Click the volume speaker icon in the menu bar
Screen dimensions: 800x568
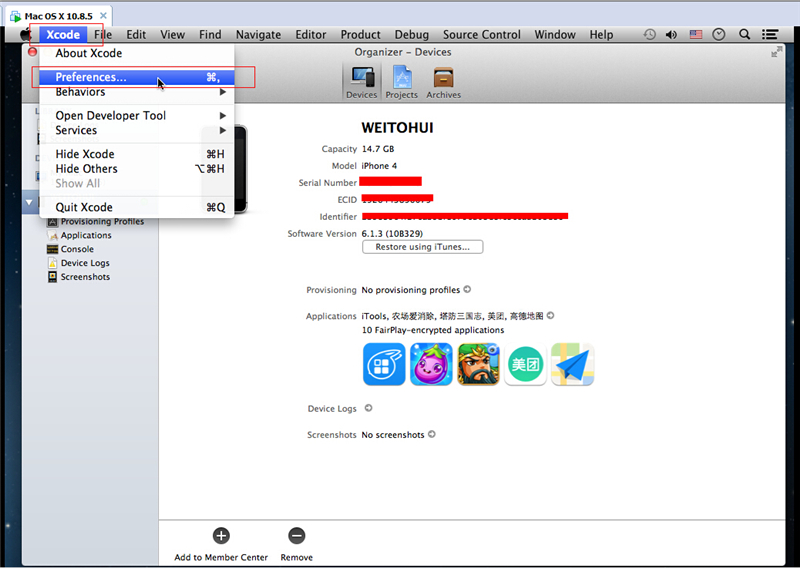pyautogui.click(x=671, y=34)
